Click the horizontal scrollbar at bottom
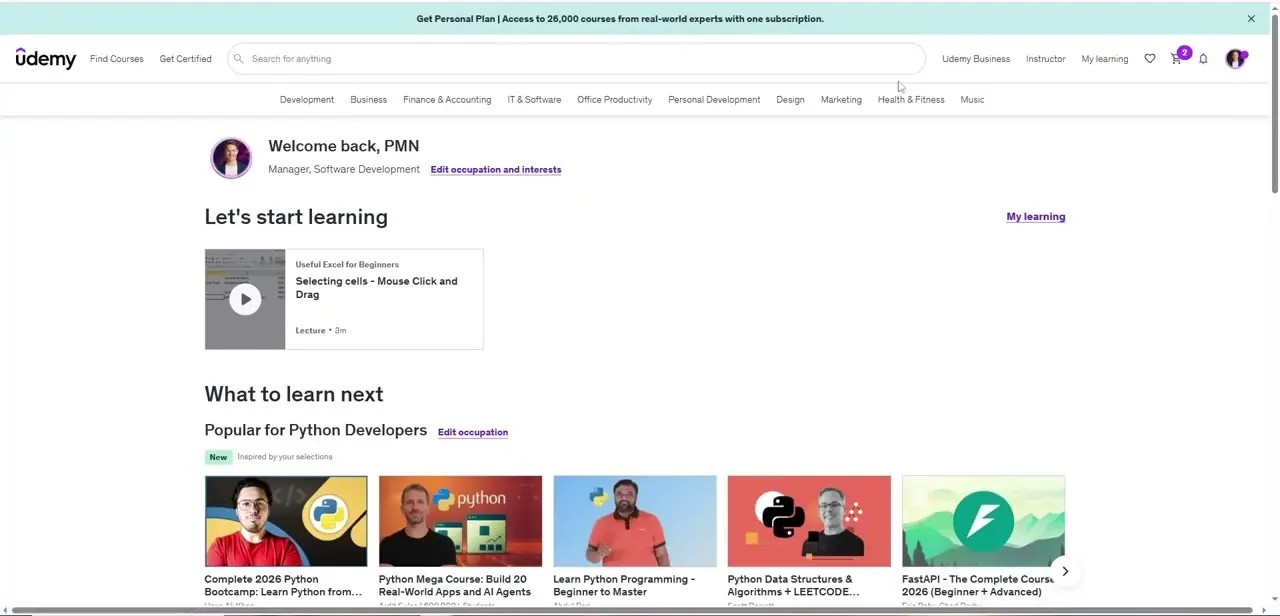Image resolution: width=1280 pixels, height=616 pixels. pyautogui.click(x=630, y=610)
